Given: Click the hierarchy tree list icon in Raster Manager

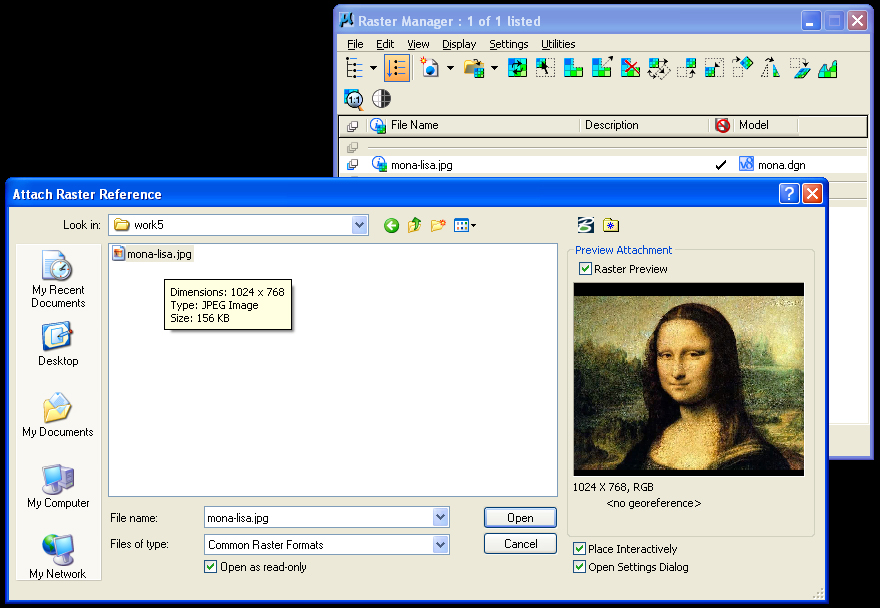Looking at the screenshot, I should coord(354,68).
